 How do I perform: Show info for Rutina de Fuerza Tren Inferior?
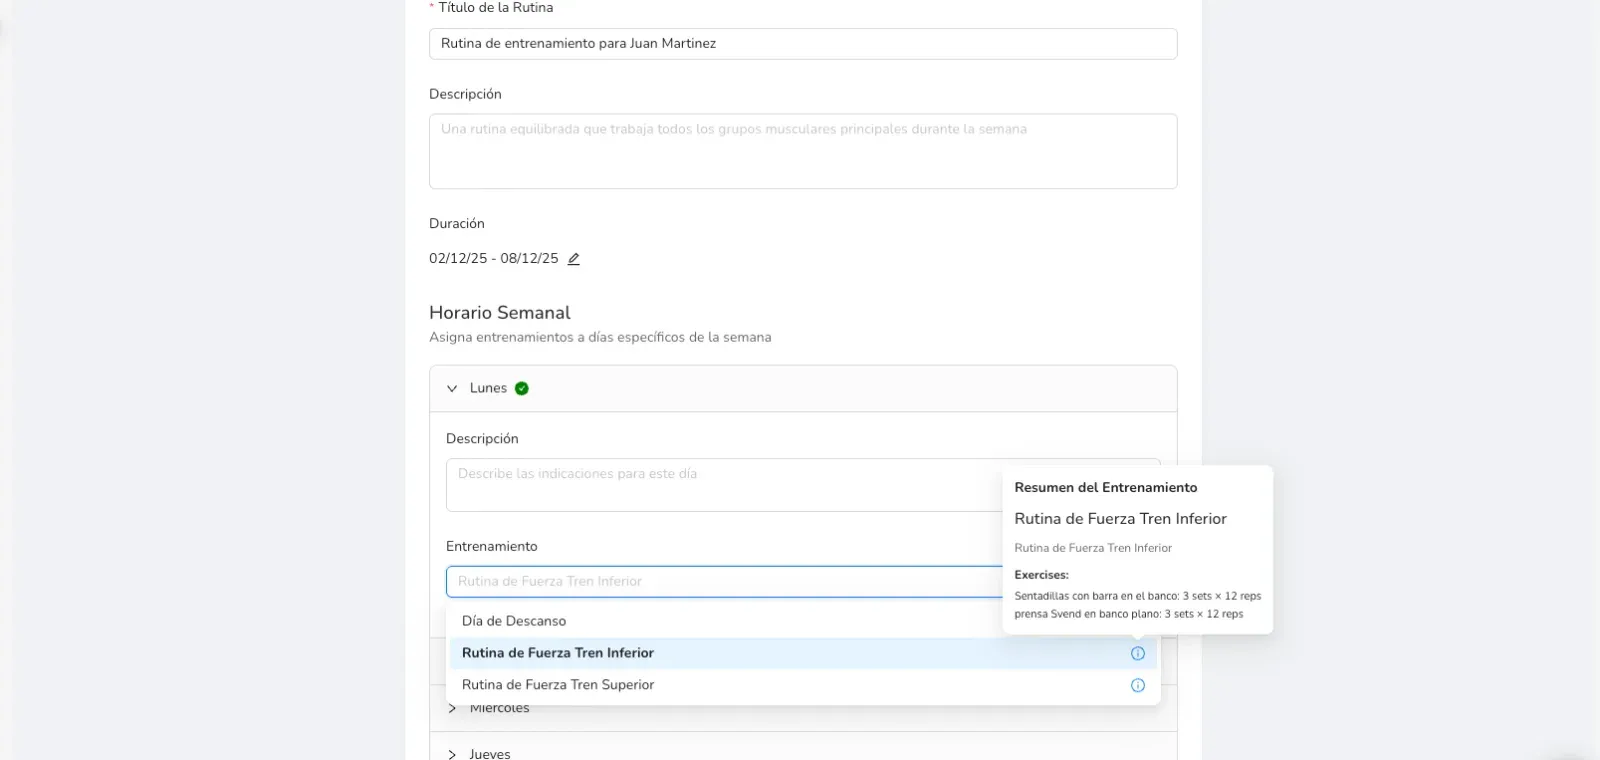tap(1137, 653)
